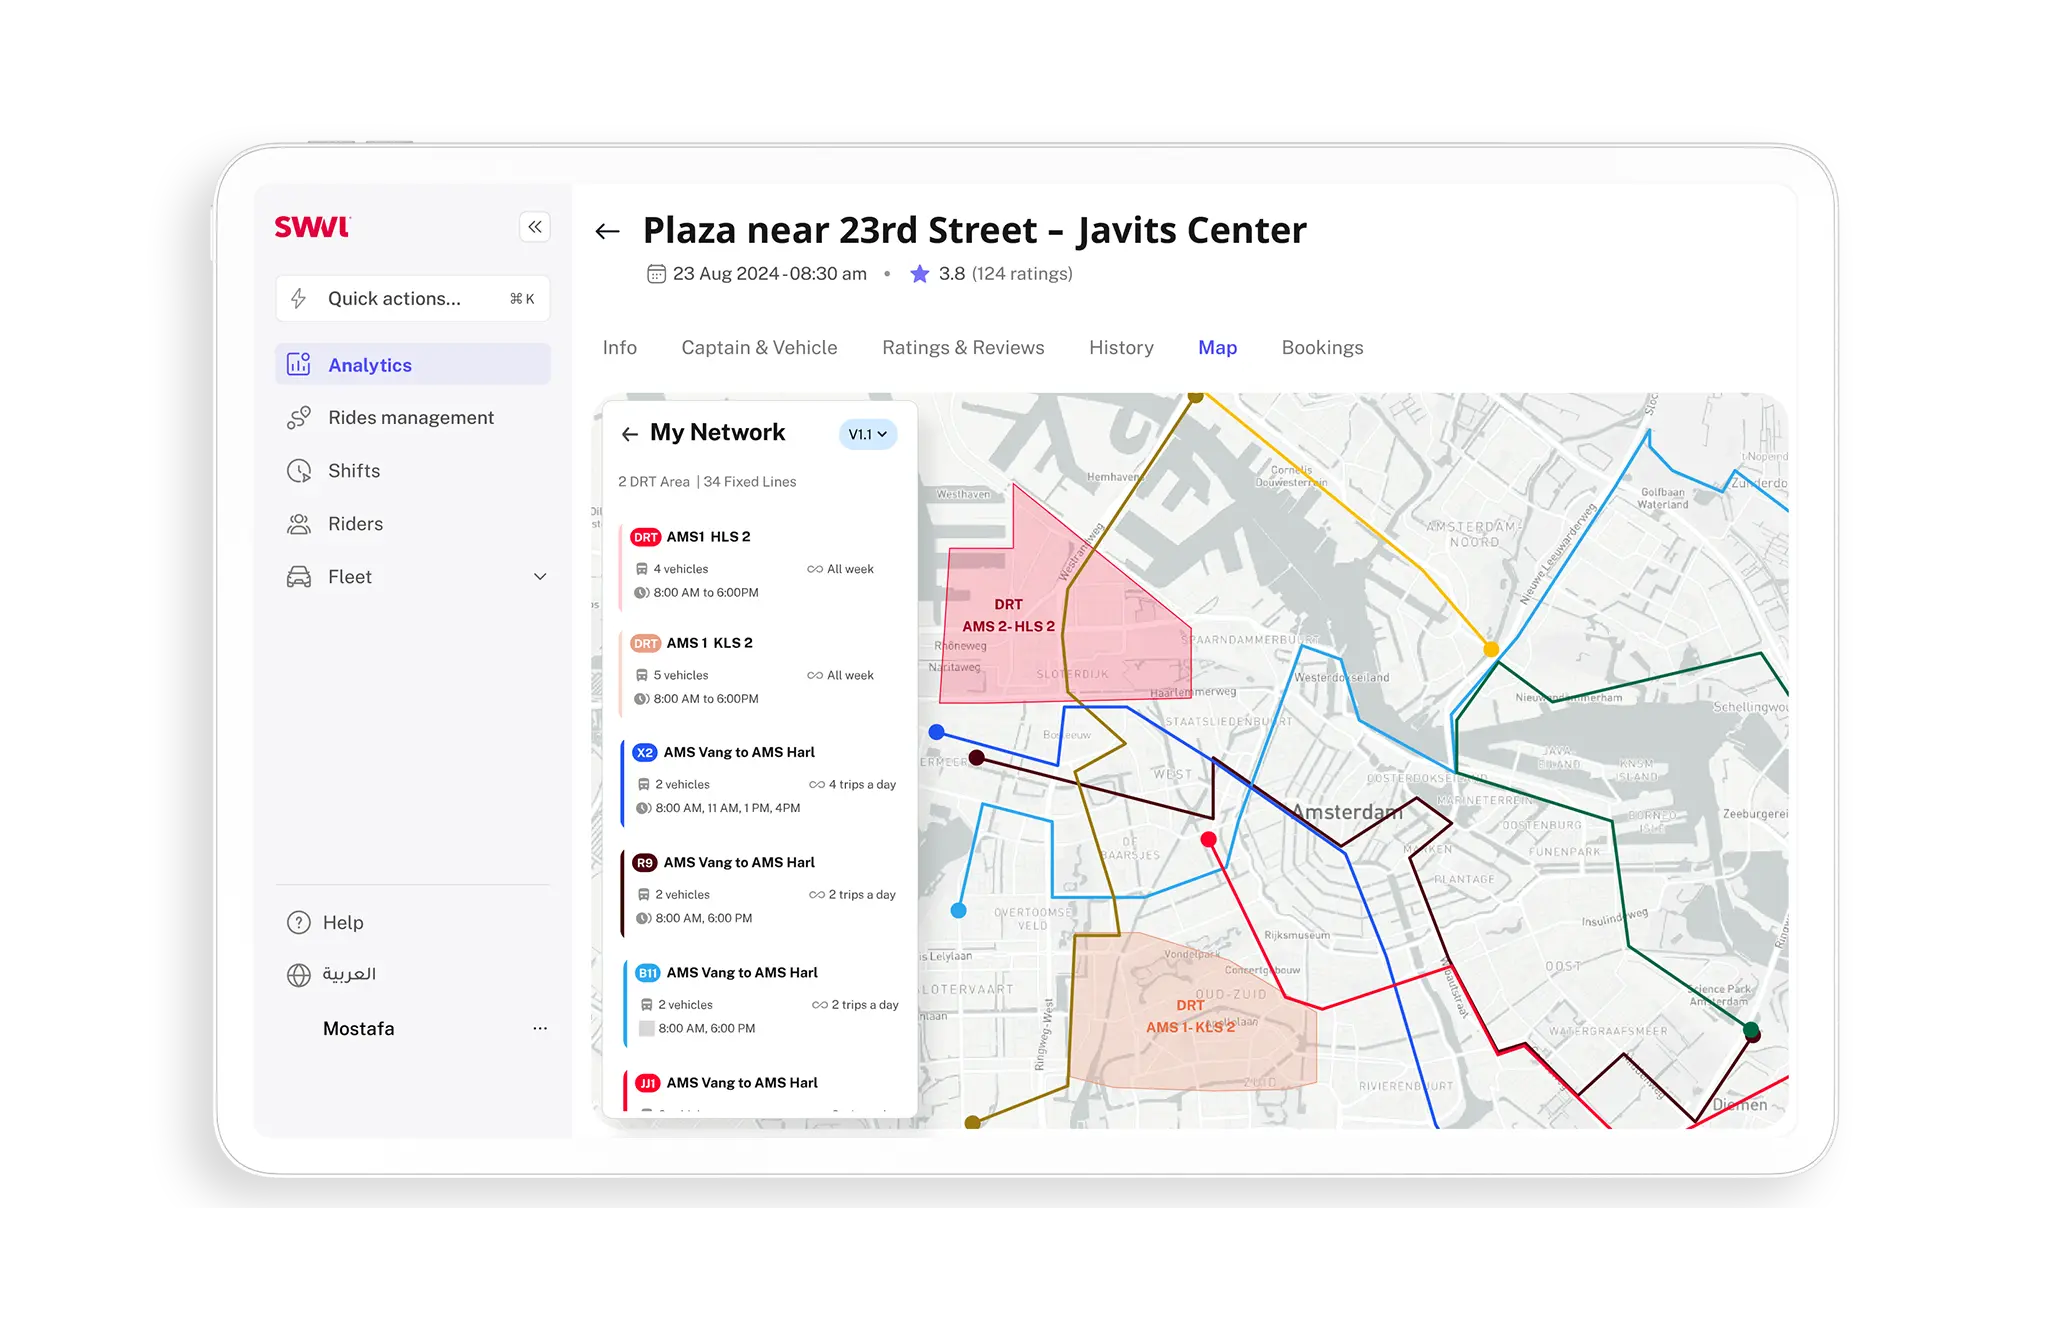Click the '5 vehicles' text in AMS 1 KLS 2

click(x=680, y=675)
